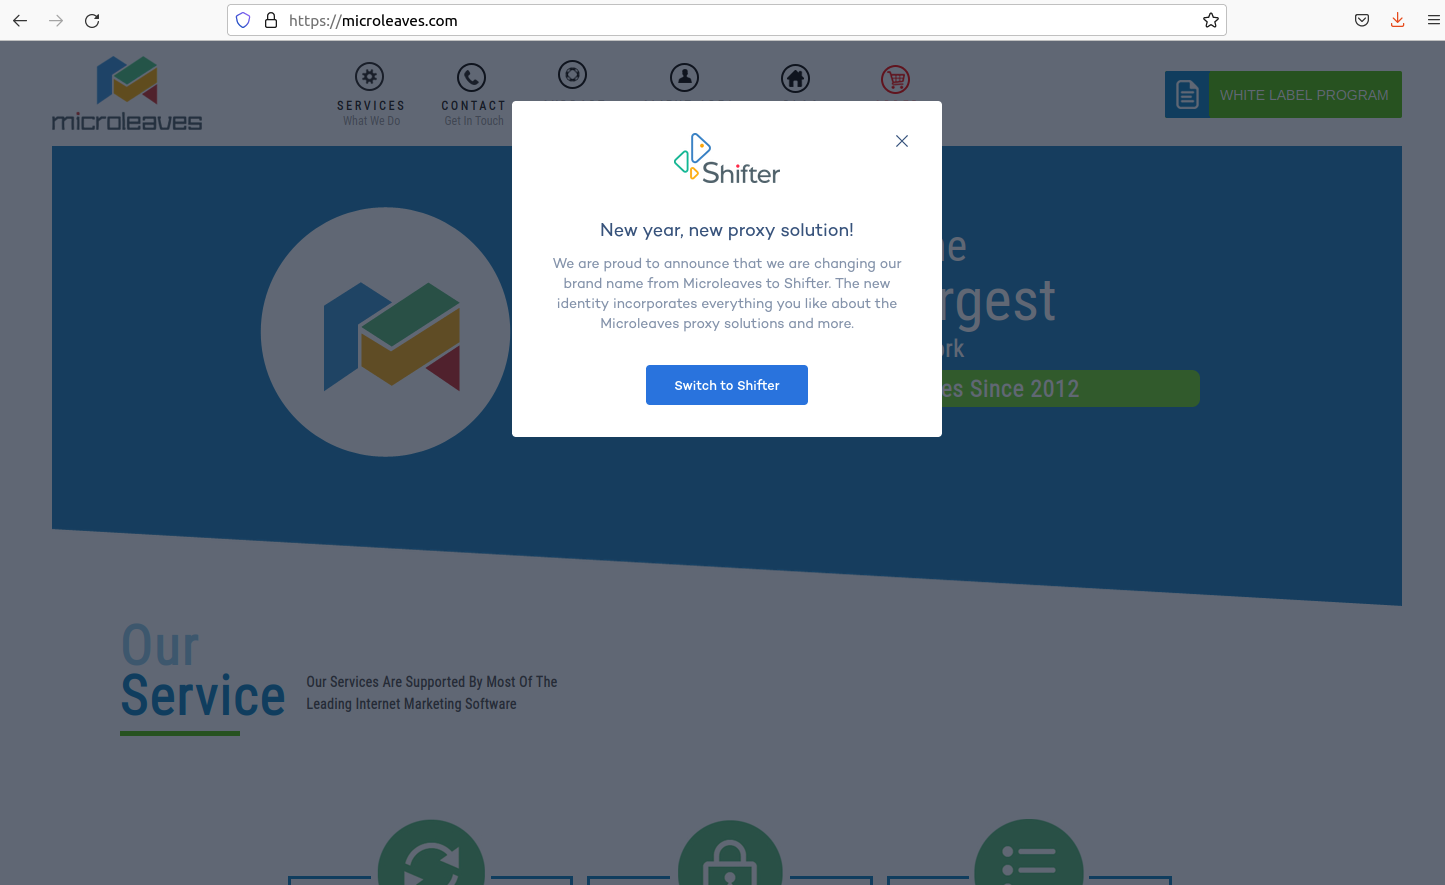Open the White Label Program button
Viewport: 1445px width, 885px height.
(1283, 95)
